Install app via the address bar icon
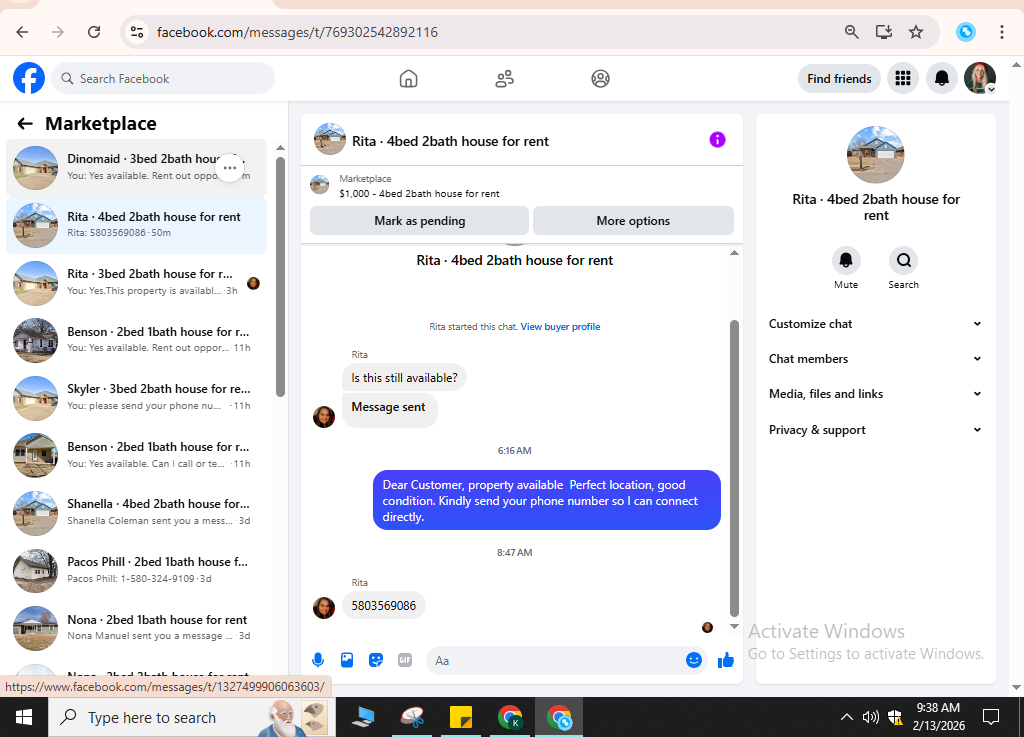Viewport: 1024px width, 737px height. (884, 32)
